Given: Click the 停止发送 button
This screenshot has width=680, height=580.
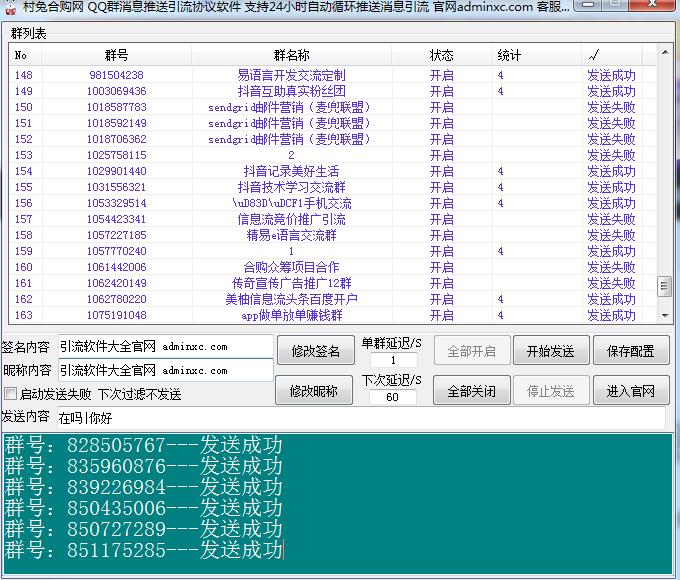Looking at the screenshot, I should tap(551, 391).
